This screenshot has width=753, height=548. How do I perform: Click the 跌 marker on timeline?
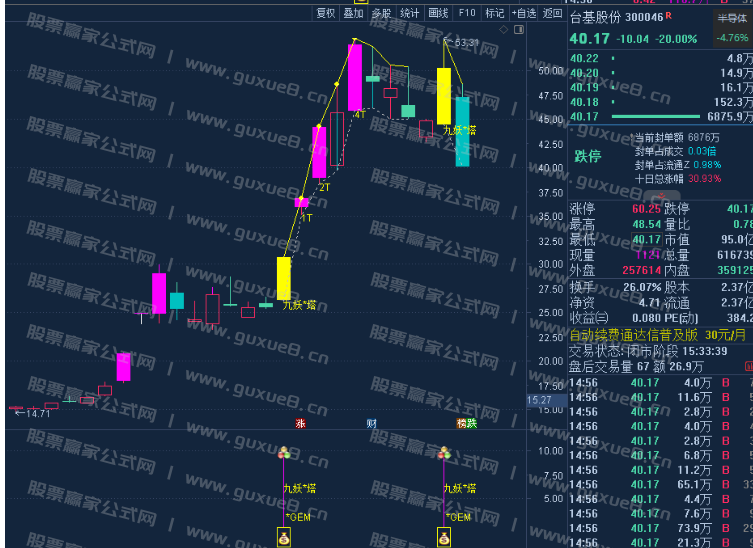pos(472,423)
